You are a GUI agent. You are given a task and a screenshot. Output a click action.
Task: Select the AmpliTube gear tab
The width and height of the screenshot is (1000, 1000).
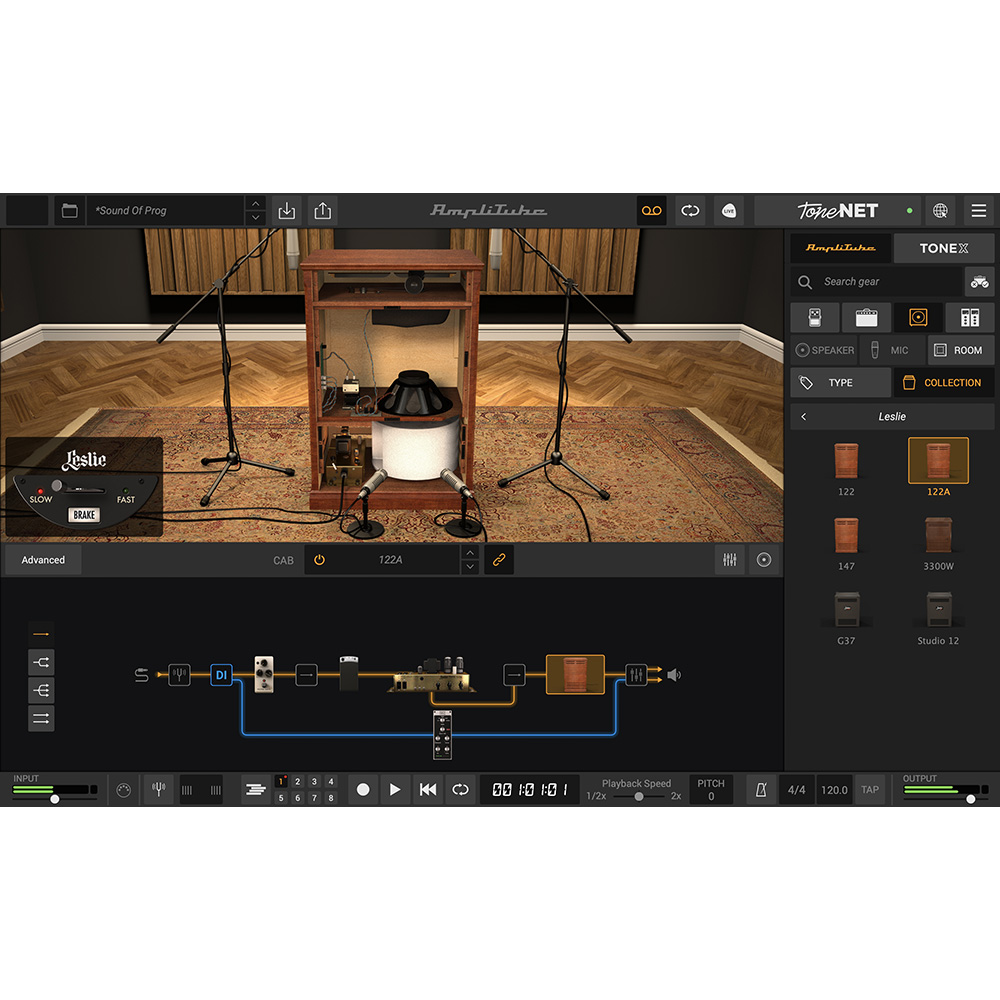[841, 248]
